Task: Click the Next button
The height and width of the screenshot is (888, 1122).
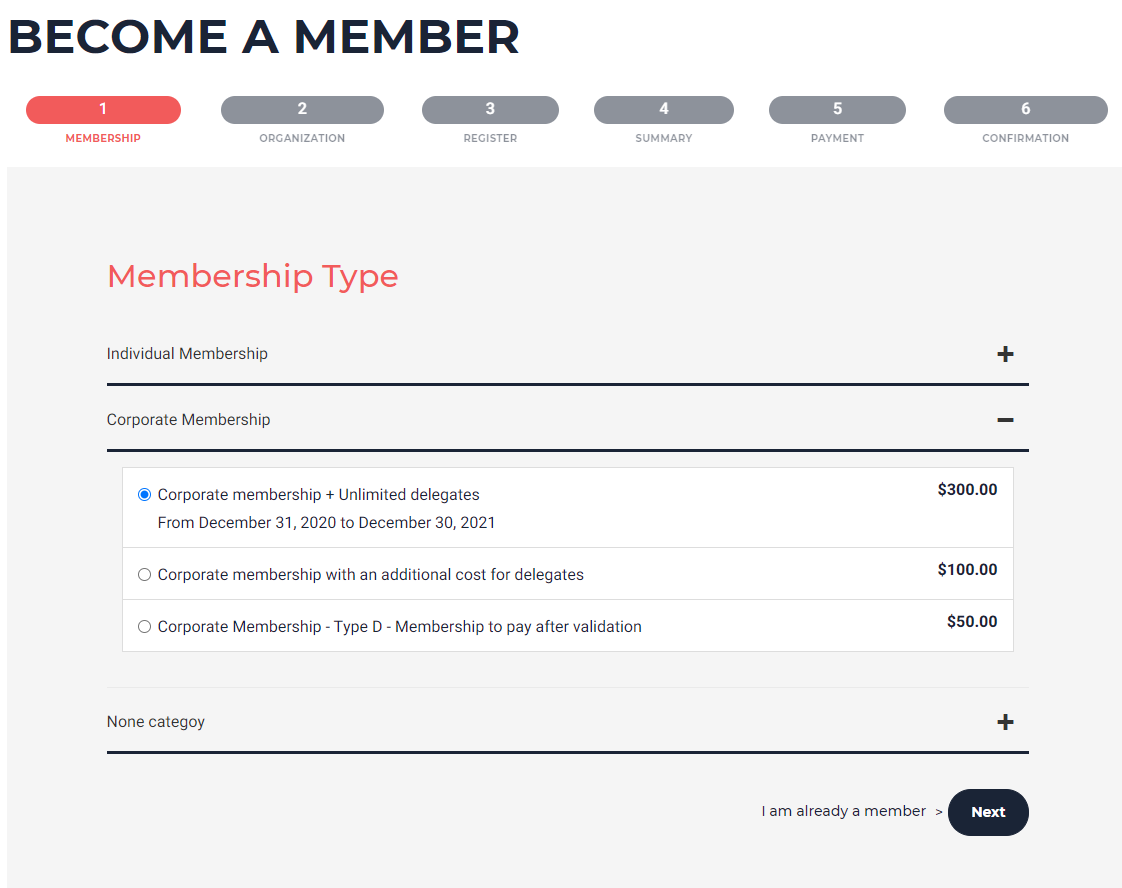Action: tap(988, 812)
